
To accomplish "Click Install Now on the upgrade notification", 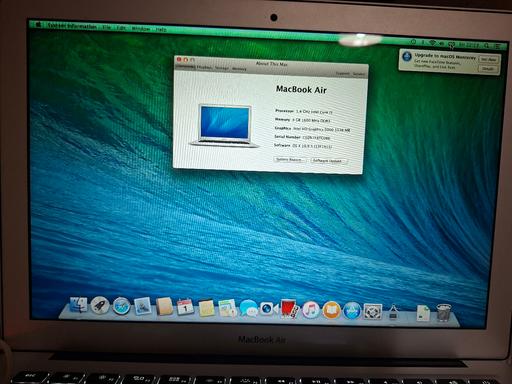I will 488,59.
